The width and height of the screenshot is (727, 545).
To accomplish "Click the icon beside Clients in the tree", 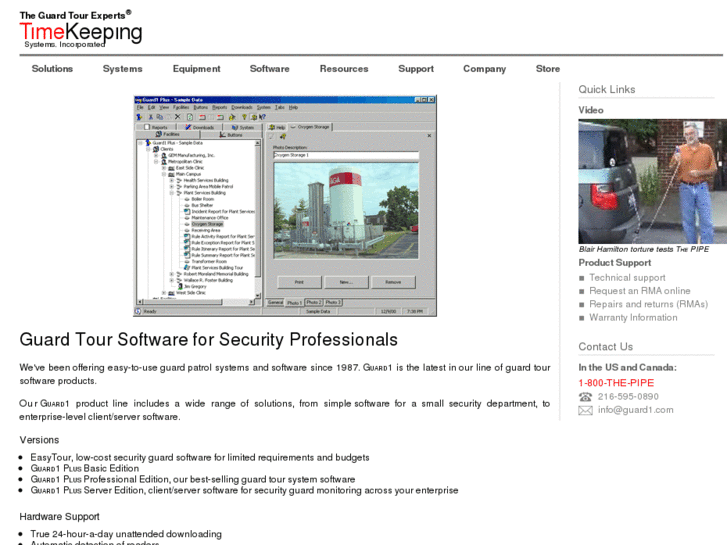I will click(156, 149).
